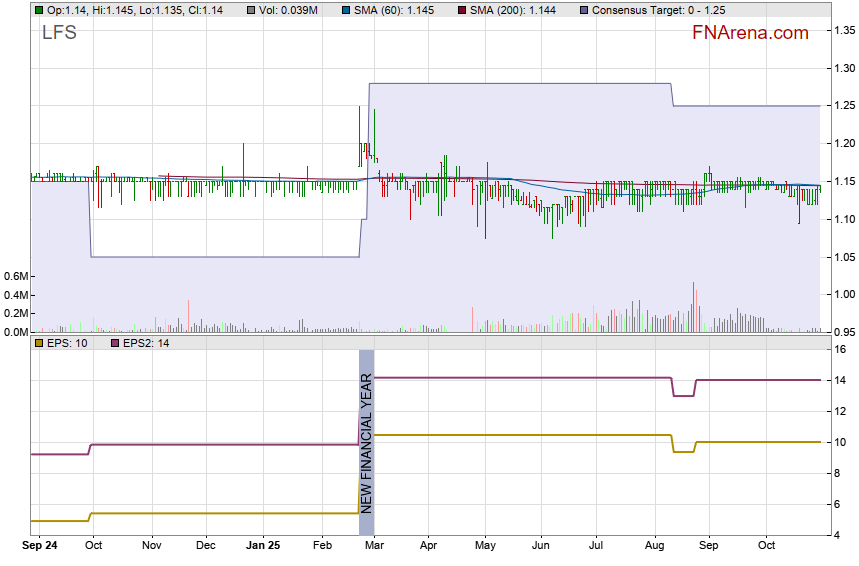The image size is (859, 566).
Task: Click the purple EPS2: 14 legend marker
Action: click(x=115, y=343)
